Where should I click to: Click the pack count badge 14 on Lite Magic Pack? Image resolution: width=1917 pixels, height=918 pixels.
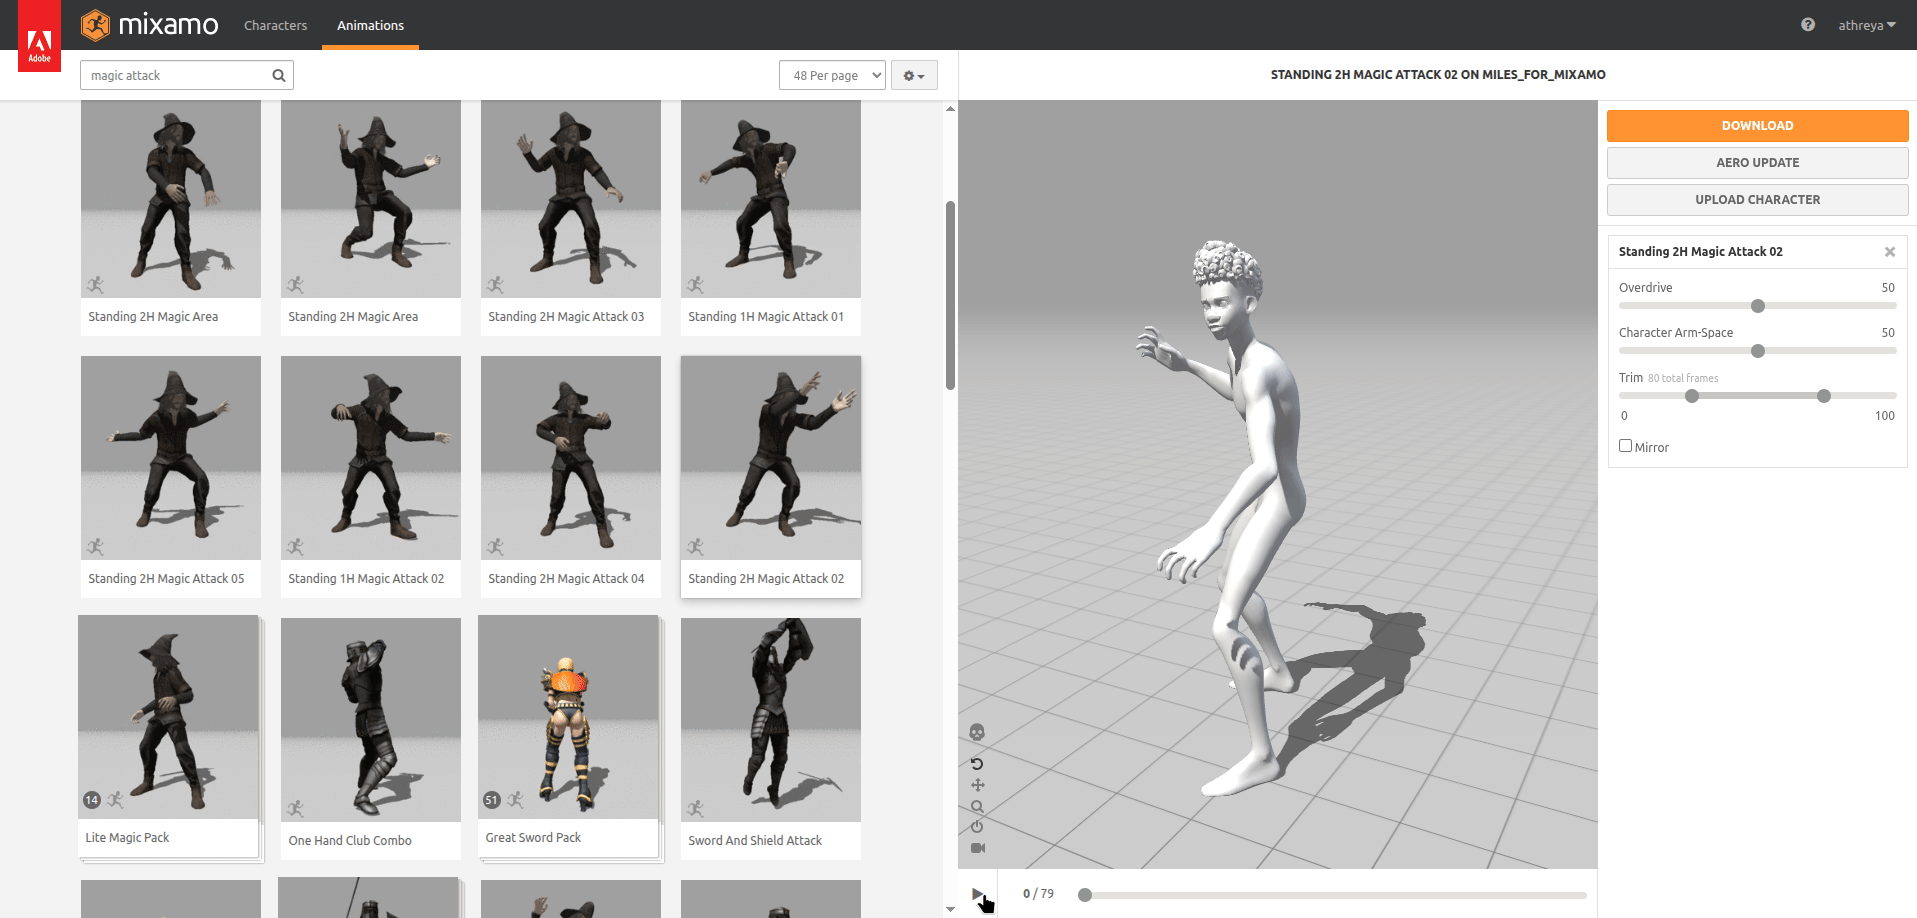pyautogui.click(x=92, y=800)
